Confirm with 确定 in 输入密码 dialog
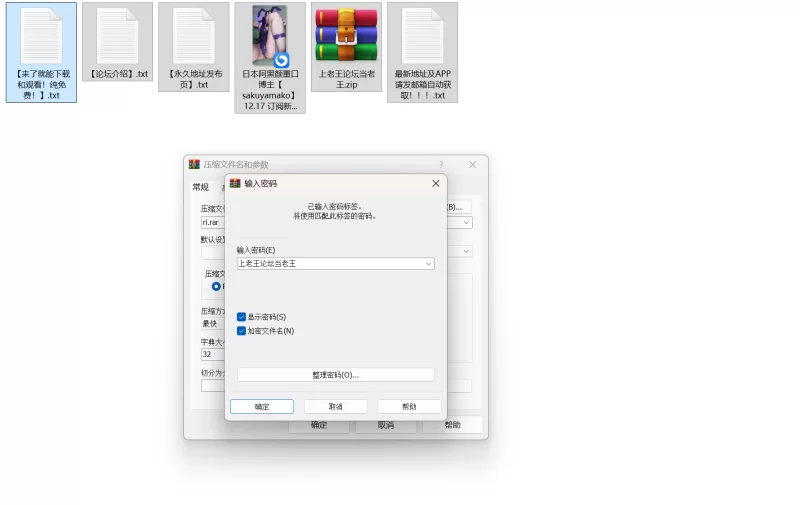Viewport: 800px width, 505px height. pos(262,407)
